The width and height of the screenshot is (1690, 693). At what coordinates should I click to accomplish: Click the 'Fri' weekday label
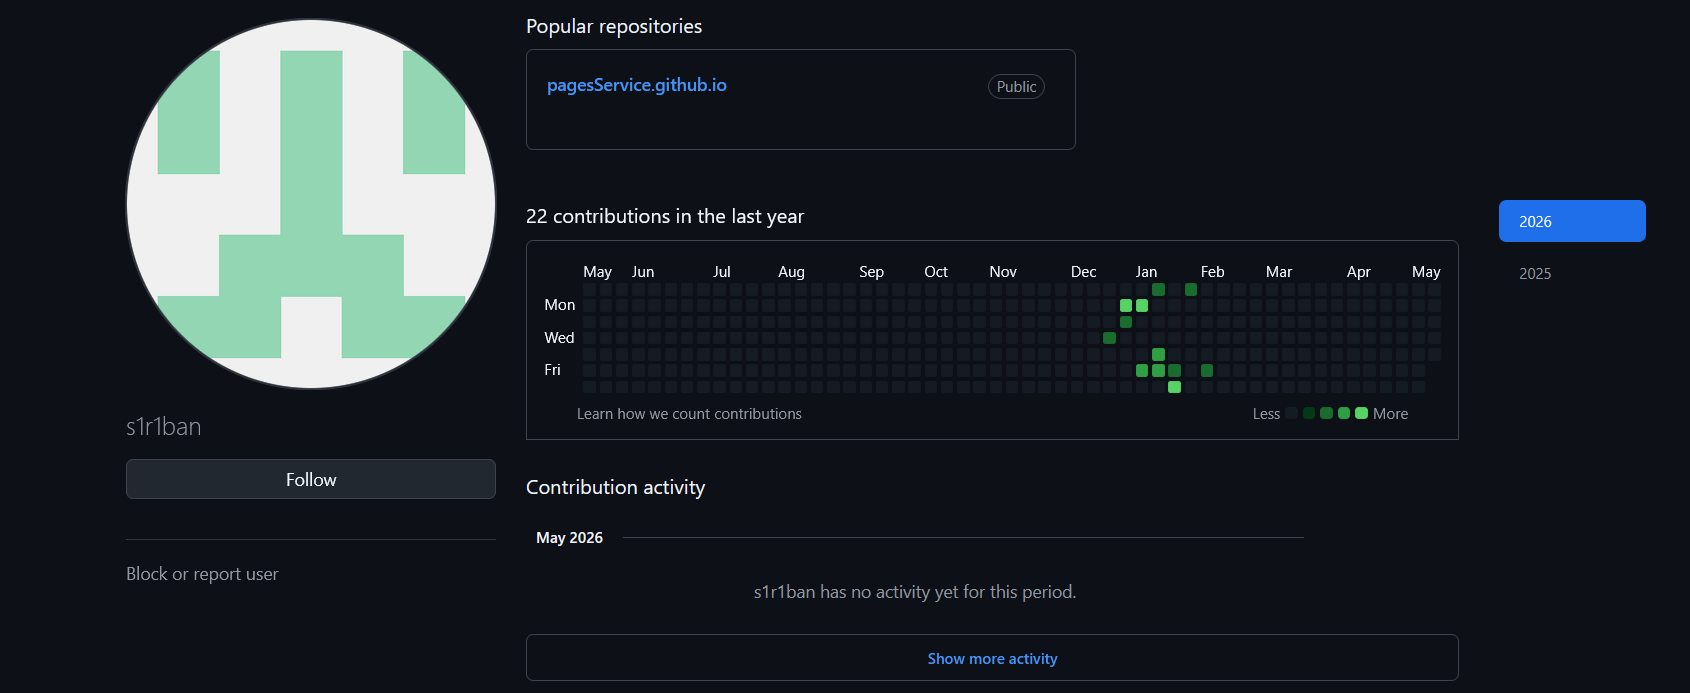552,370
